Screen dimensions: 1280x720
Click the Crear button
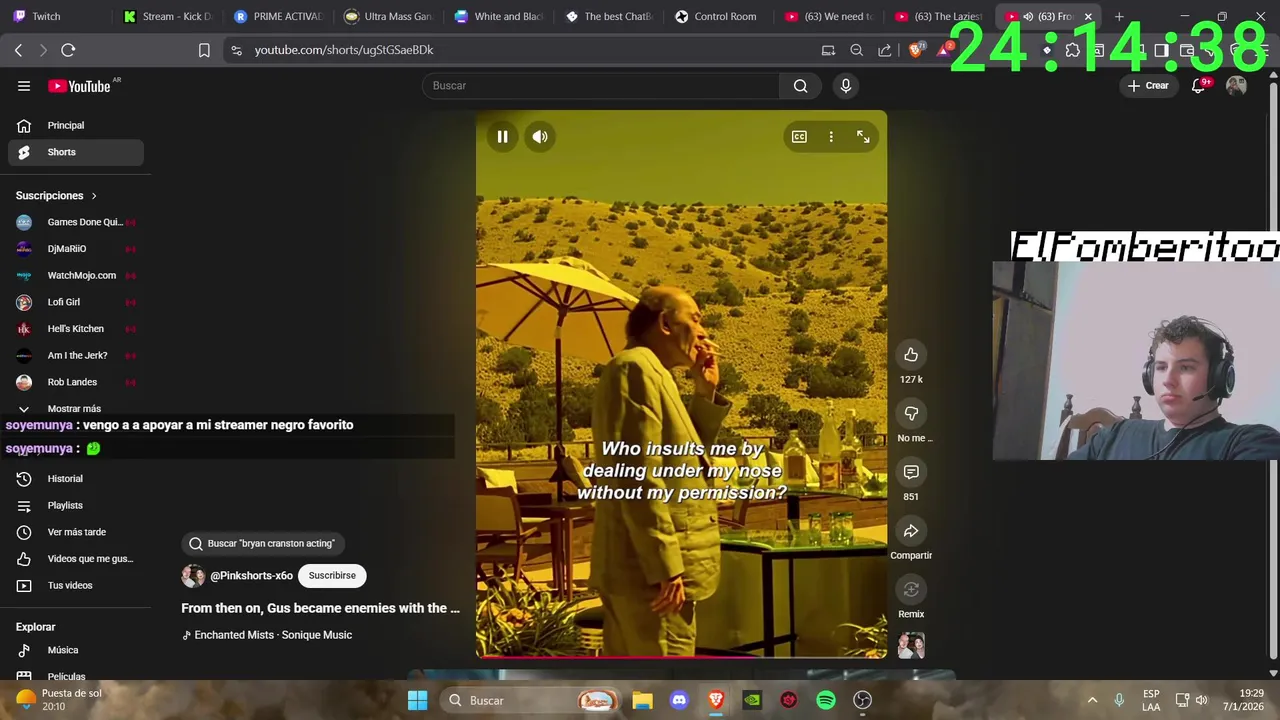click(x=1147, y=86)
